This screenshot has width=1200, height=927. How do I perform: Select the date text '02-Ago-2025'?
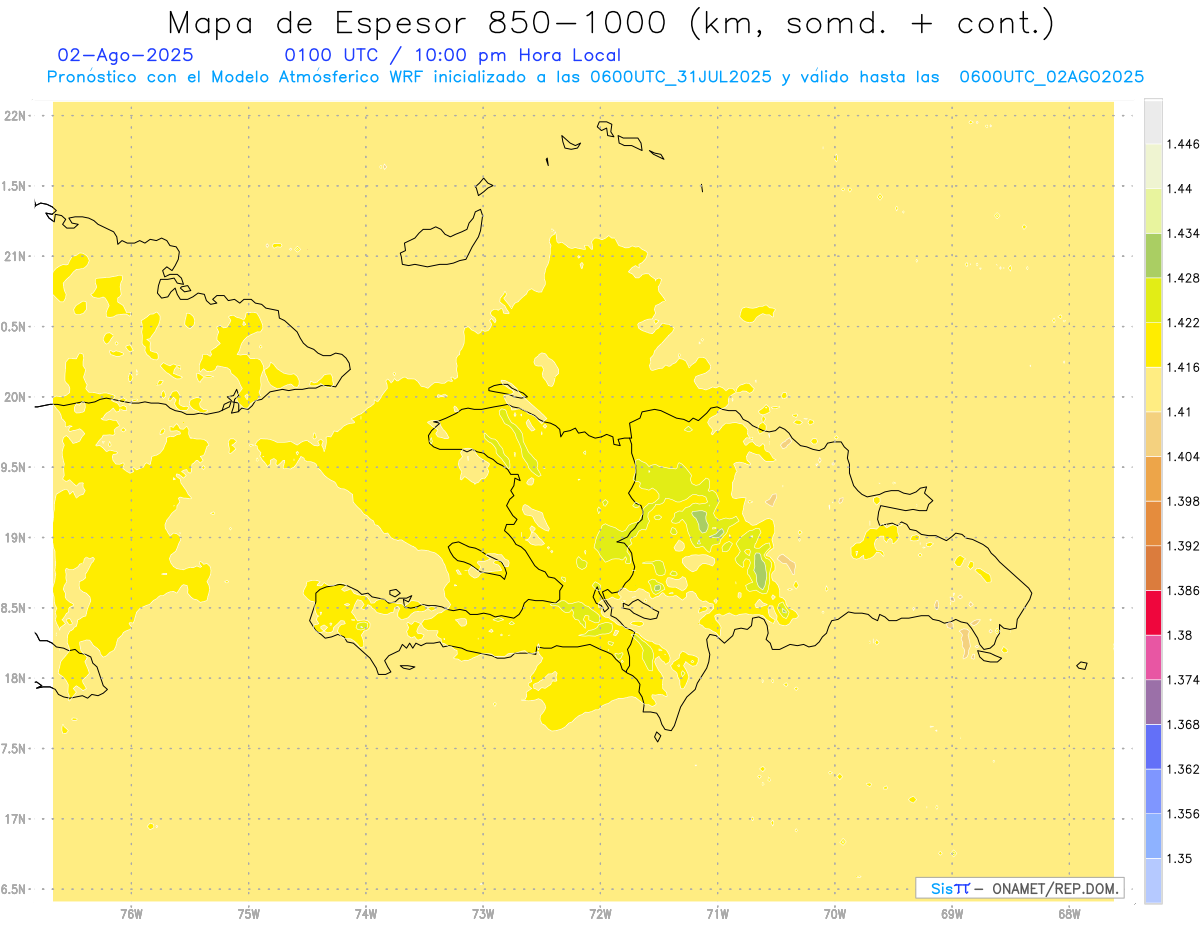coord(126,55)
